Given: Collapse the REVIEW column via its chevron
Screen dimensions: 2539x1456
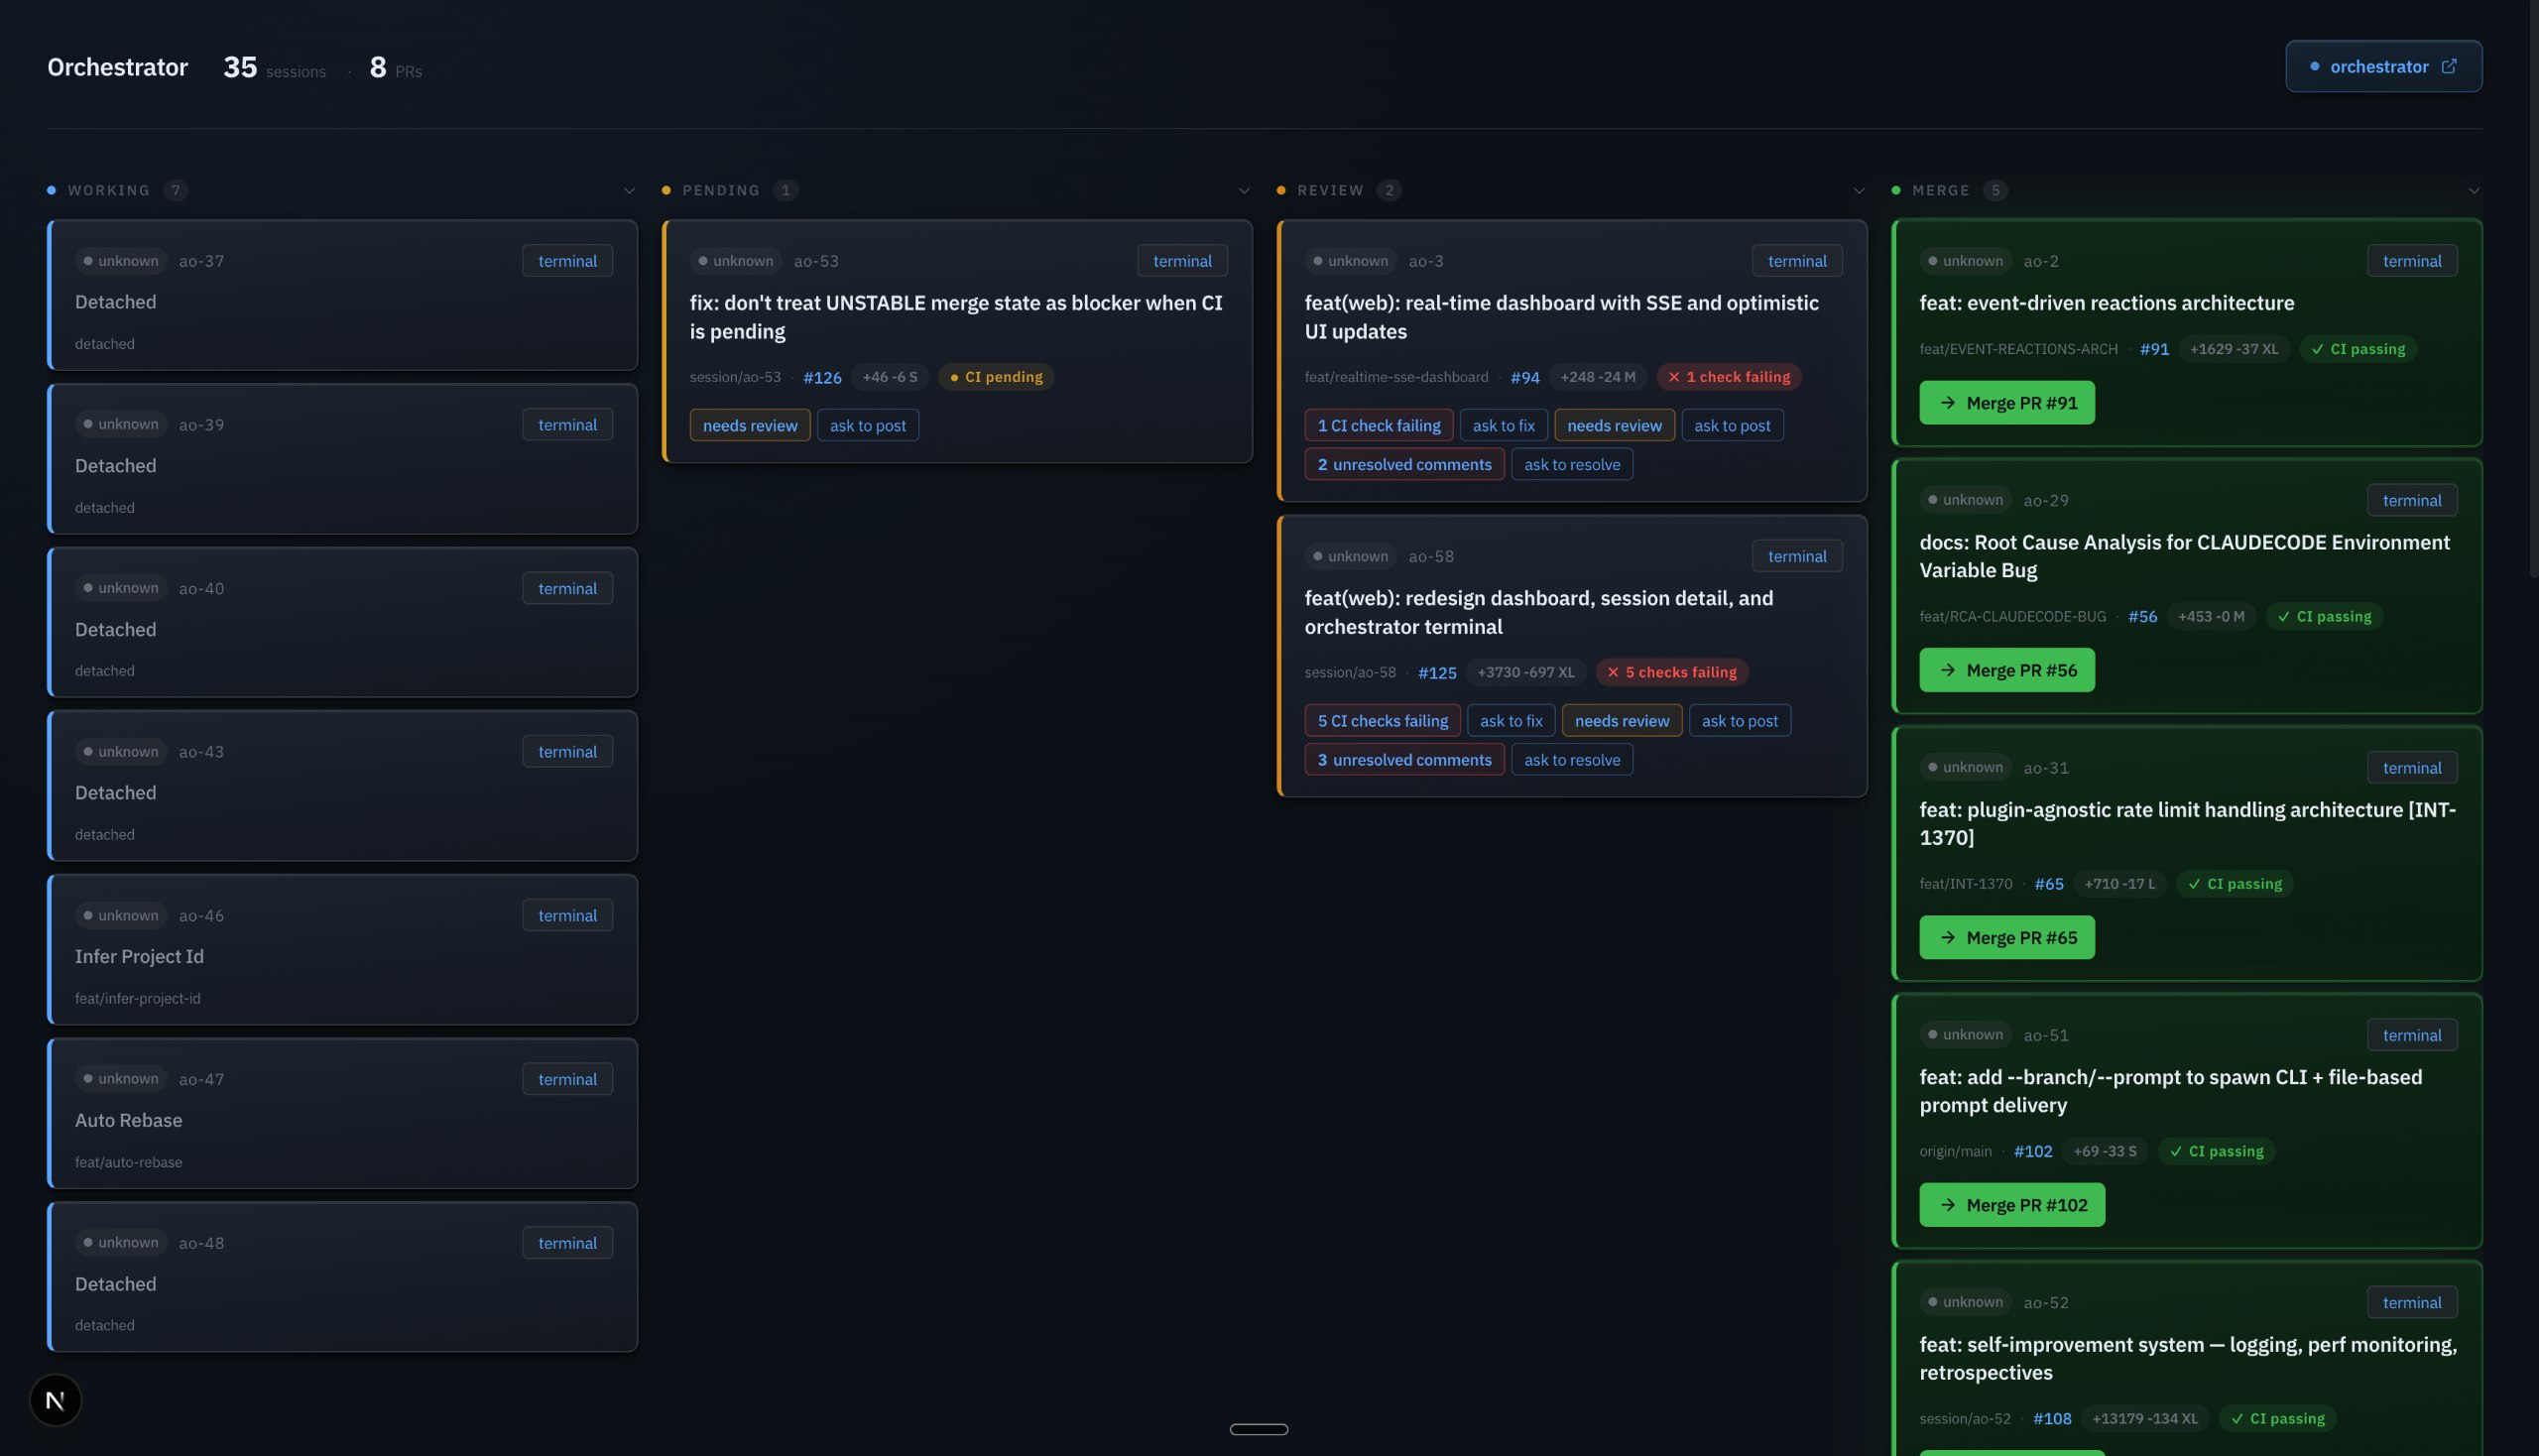Looking at the screenshot, I should coord(1859,190).
